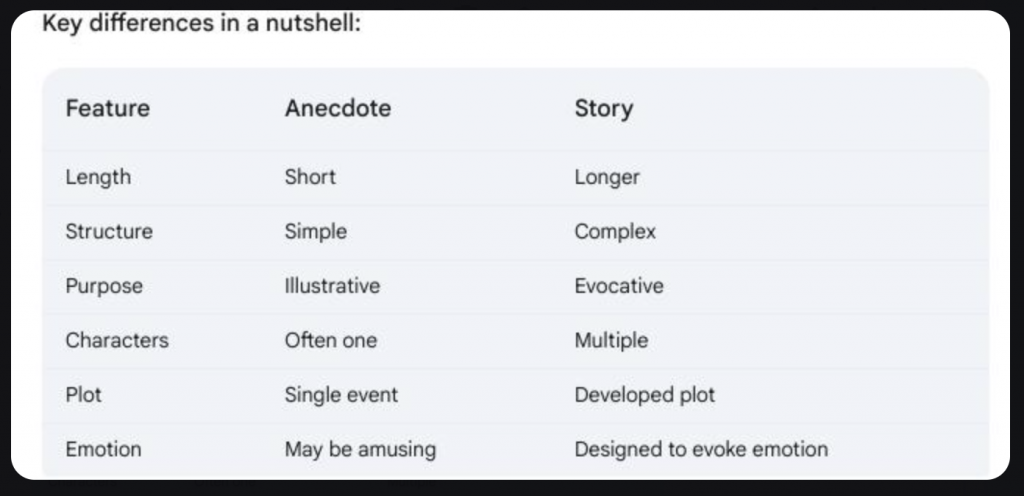Click the 'Key differences in a nutshell' heading
The image size is (1024, 496).
[200, 23]
